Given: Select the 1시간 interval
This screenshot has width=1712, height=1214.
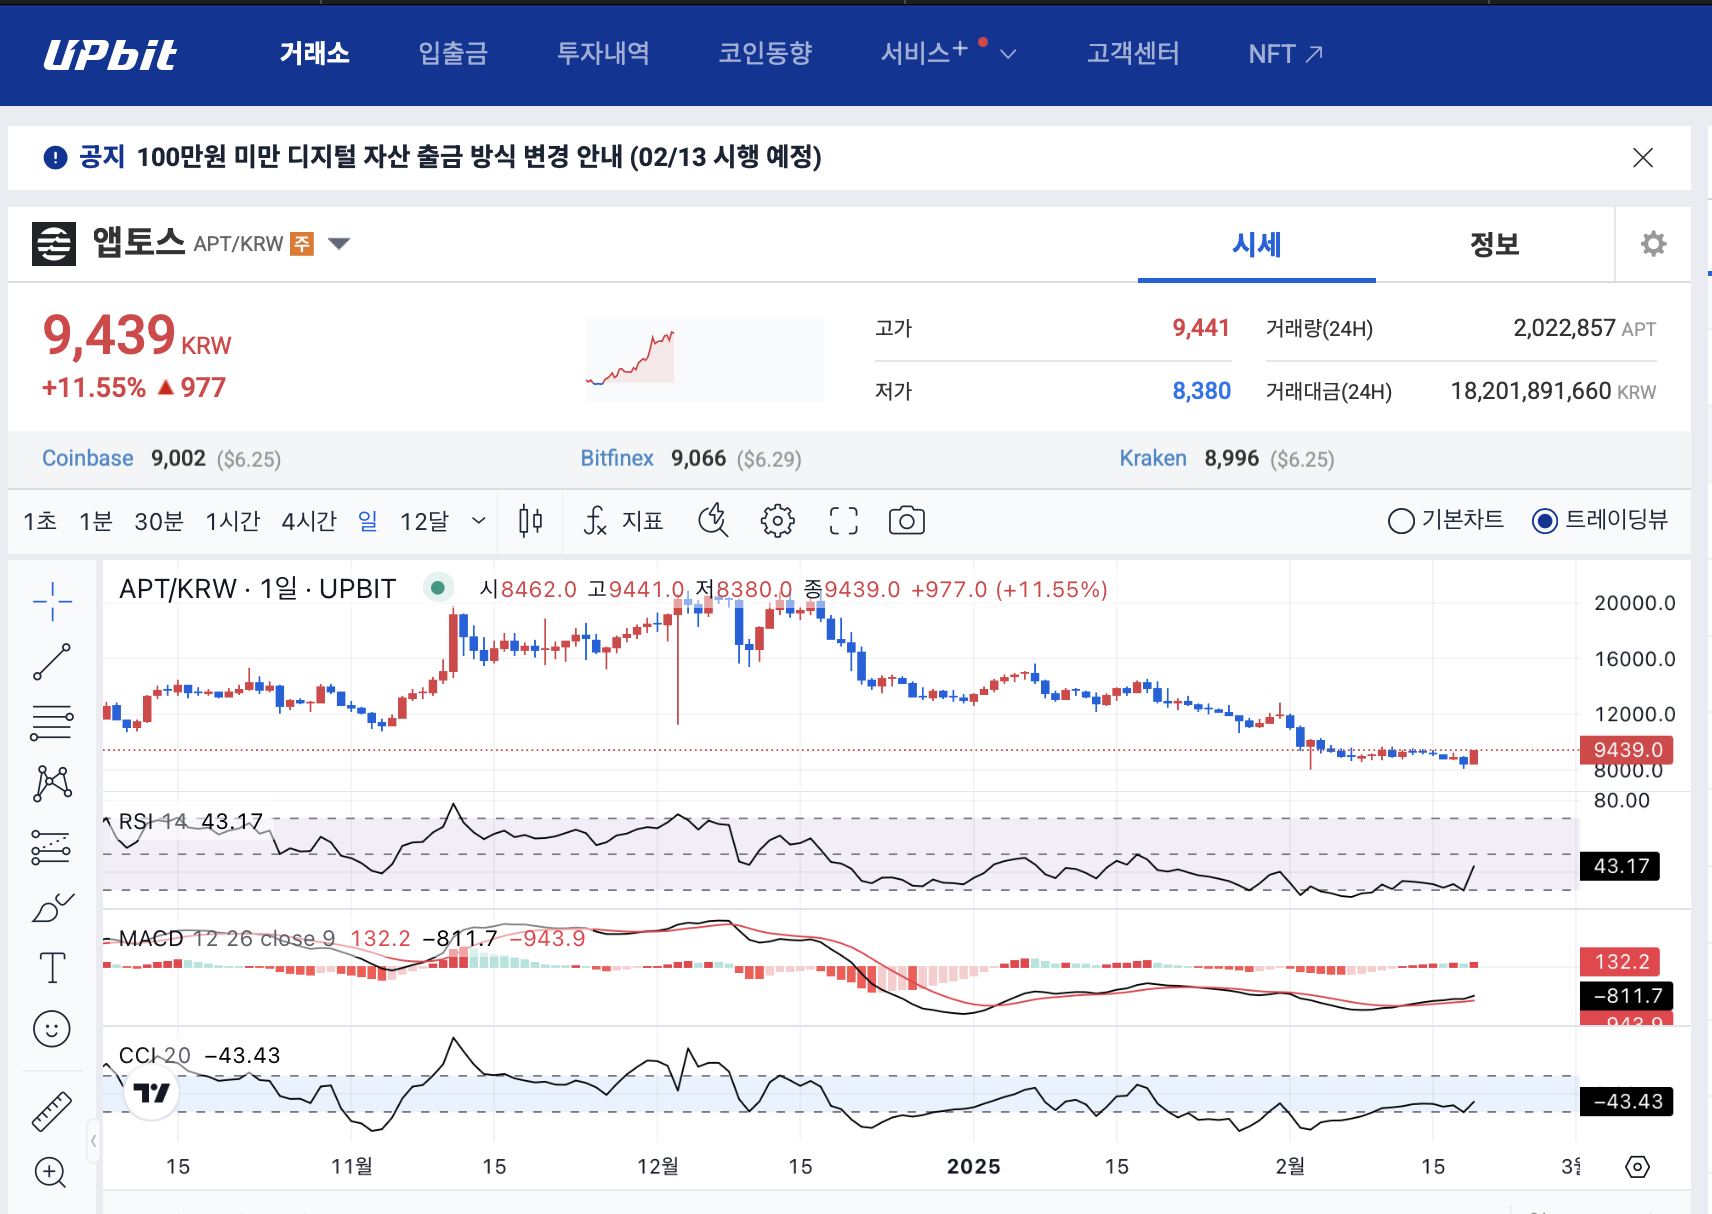Looking at the screenshot, I should pos(233,521).
